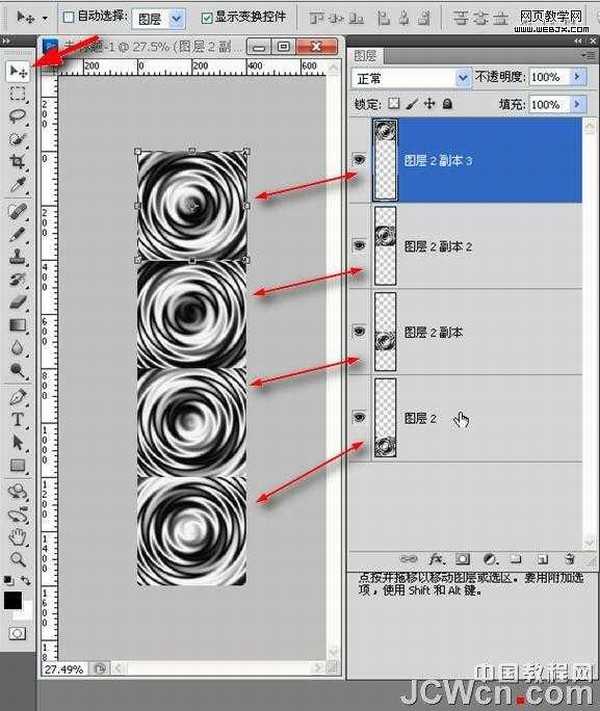
Task: Click the 27.49% zoom field
Action: coord(64,669)
